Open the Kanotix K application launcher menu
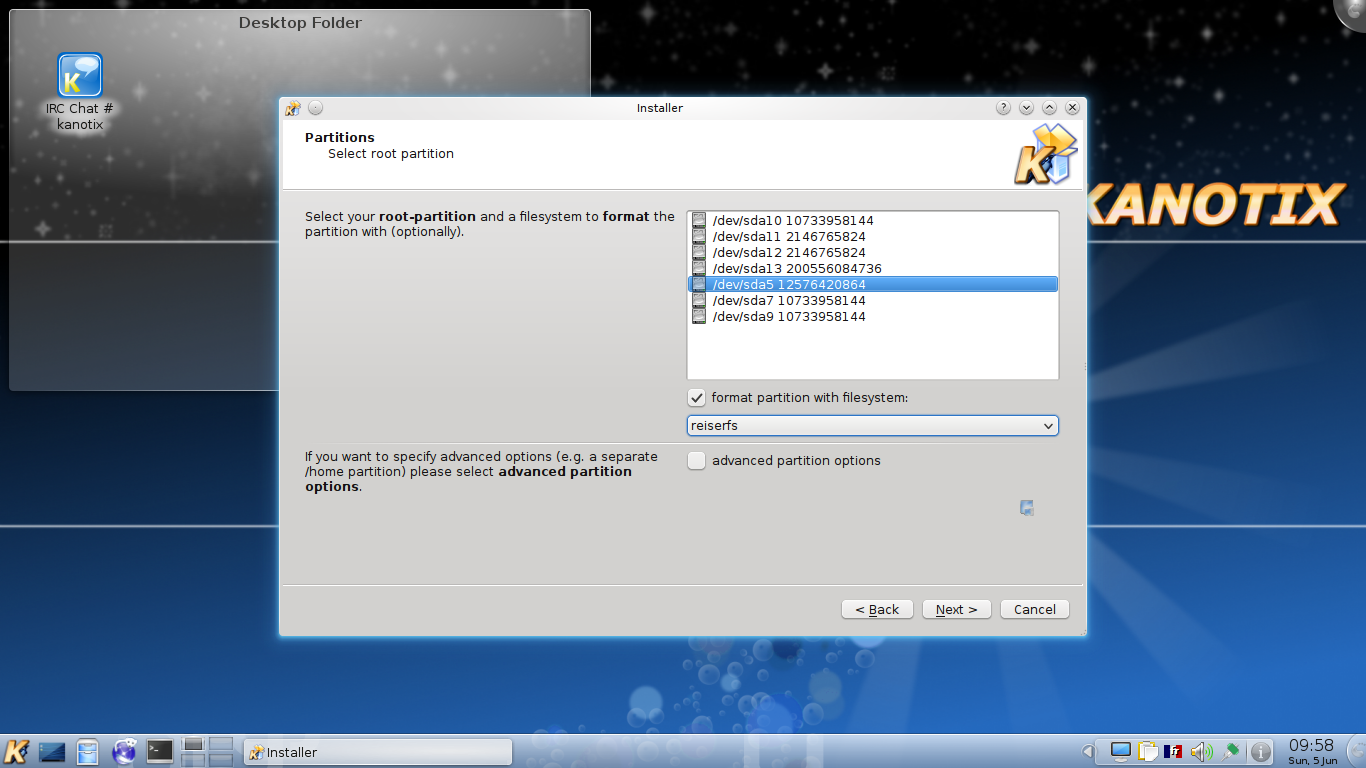Image resolution: width=1366 pixels, height=768 pixels. point(17,751)
